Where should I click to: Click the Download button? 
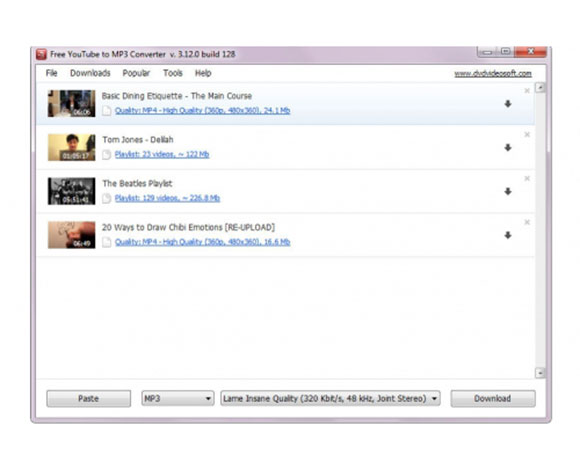tap(493, 399)
